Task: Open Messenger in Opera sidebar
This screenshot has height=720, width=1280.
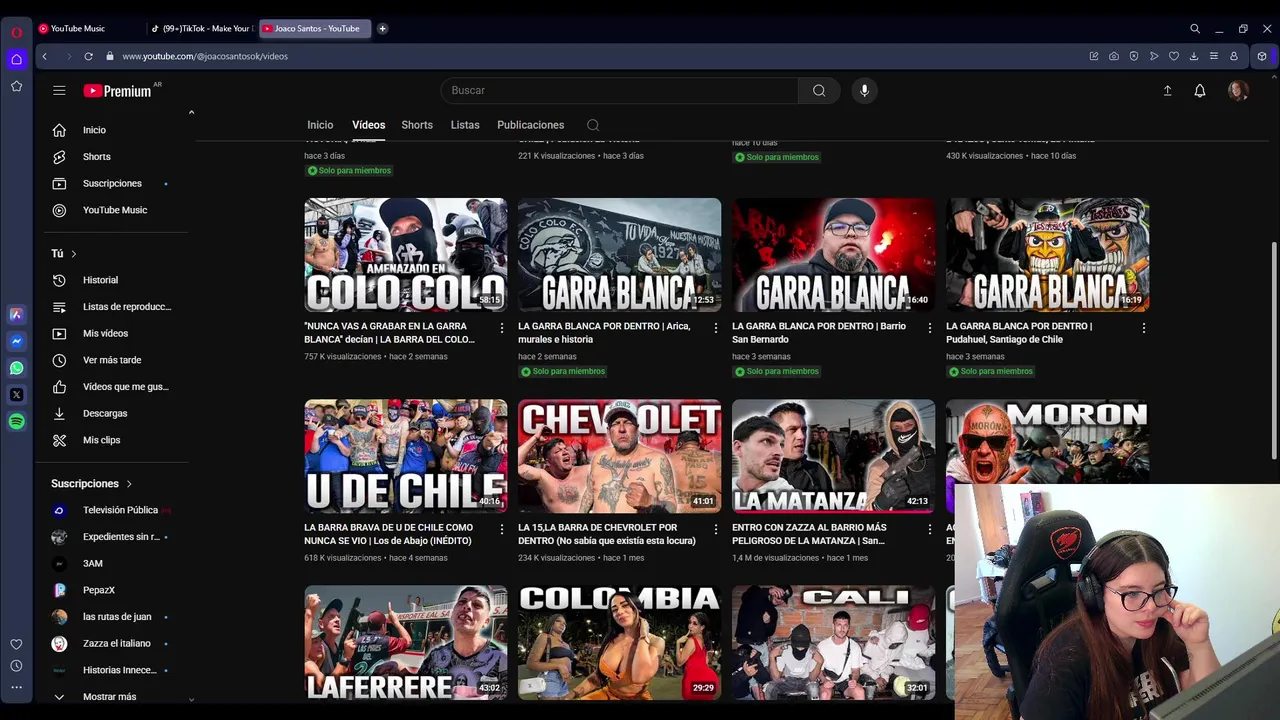Action: [x=16, y=341]
